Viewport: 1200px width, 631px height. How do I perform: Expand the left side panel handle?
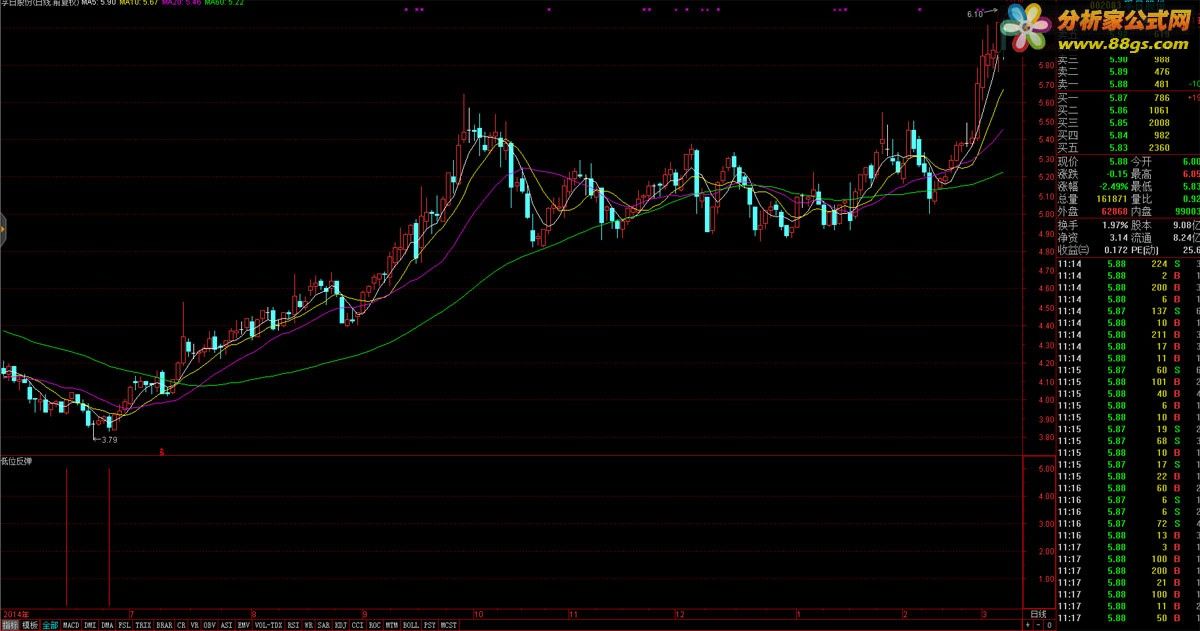pos(3,230)
